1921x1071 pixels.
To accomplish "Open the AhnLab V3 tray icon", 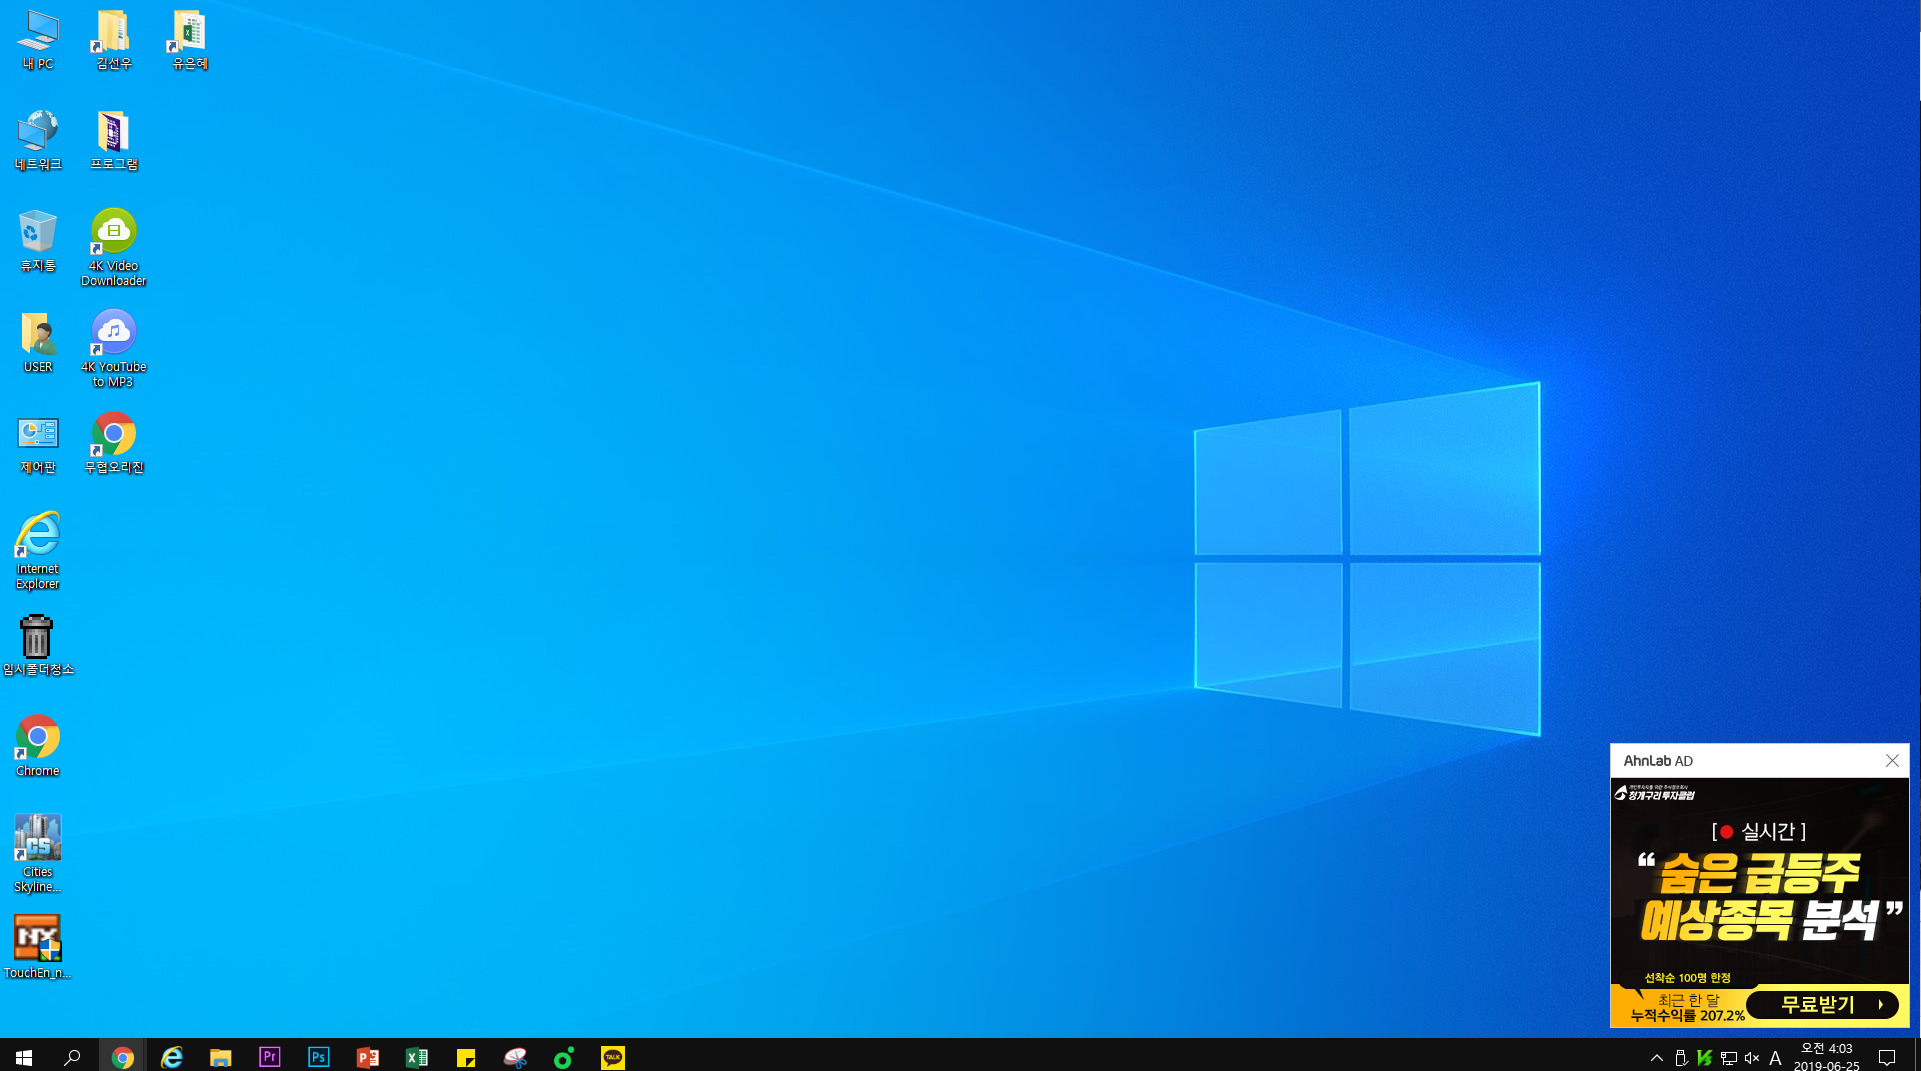I will (1705, 1057).
